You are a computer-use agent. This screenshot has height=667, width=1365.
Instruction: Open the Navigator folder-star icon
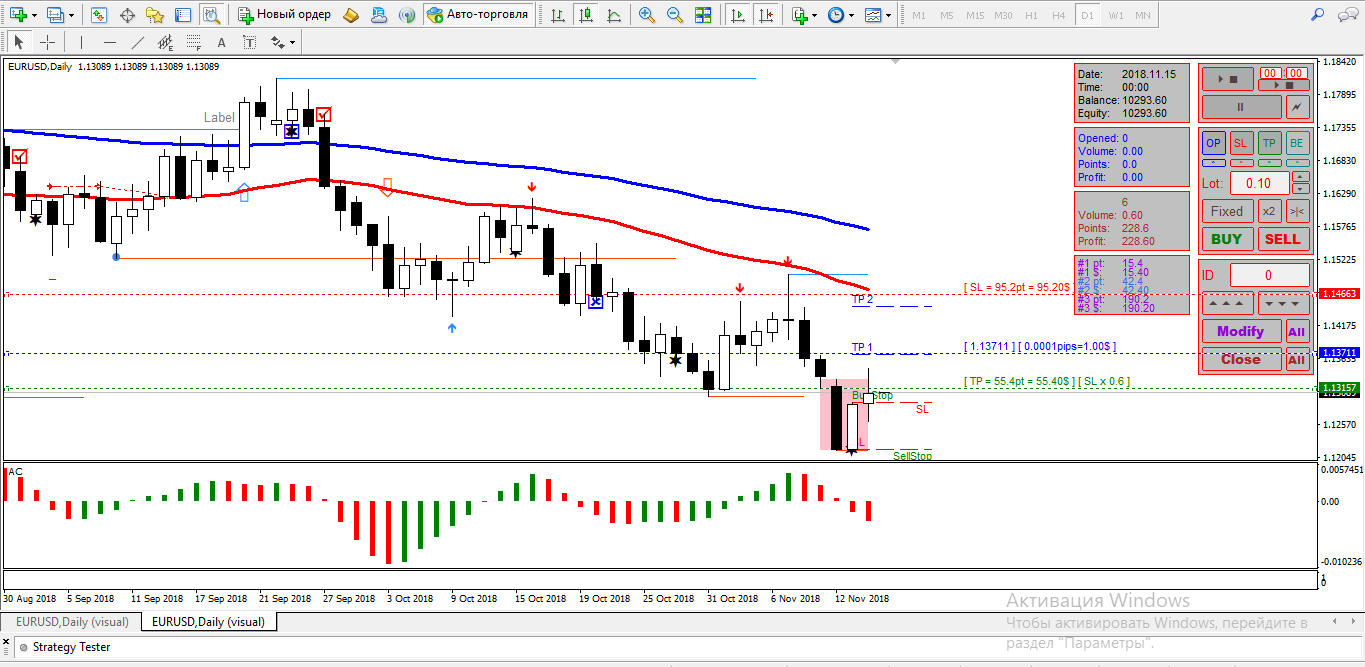(154, 15)
